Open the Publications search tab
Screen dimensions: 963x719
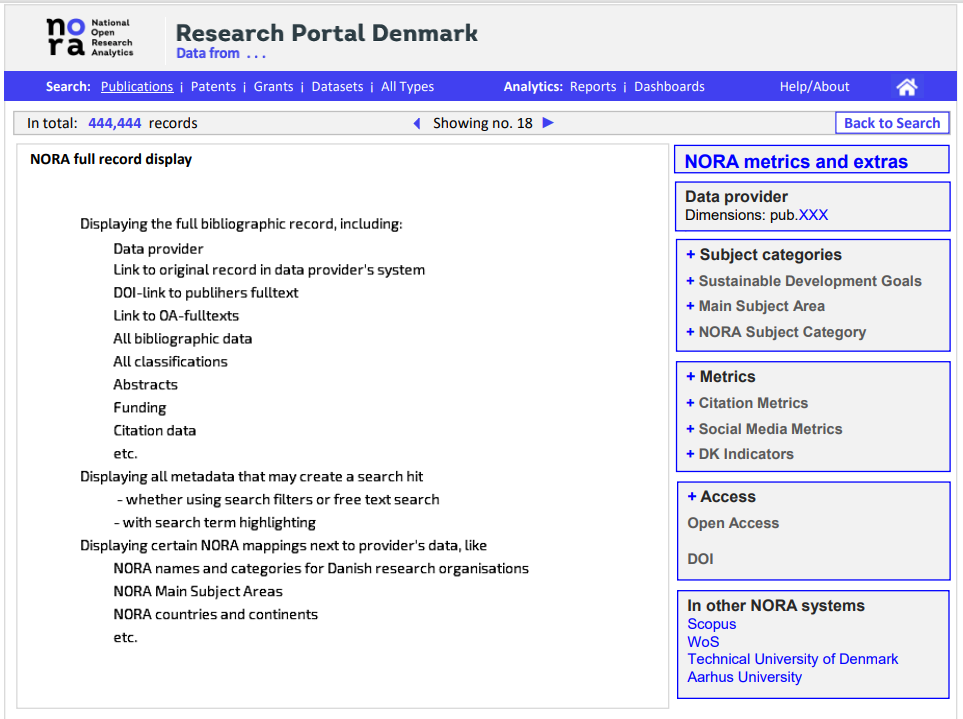(137, 87)
